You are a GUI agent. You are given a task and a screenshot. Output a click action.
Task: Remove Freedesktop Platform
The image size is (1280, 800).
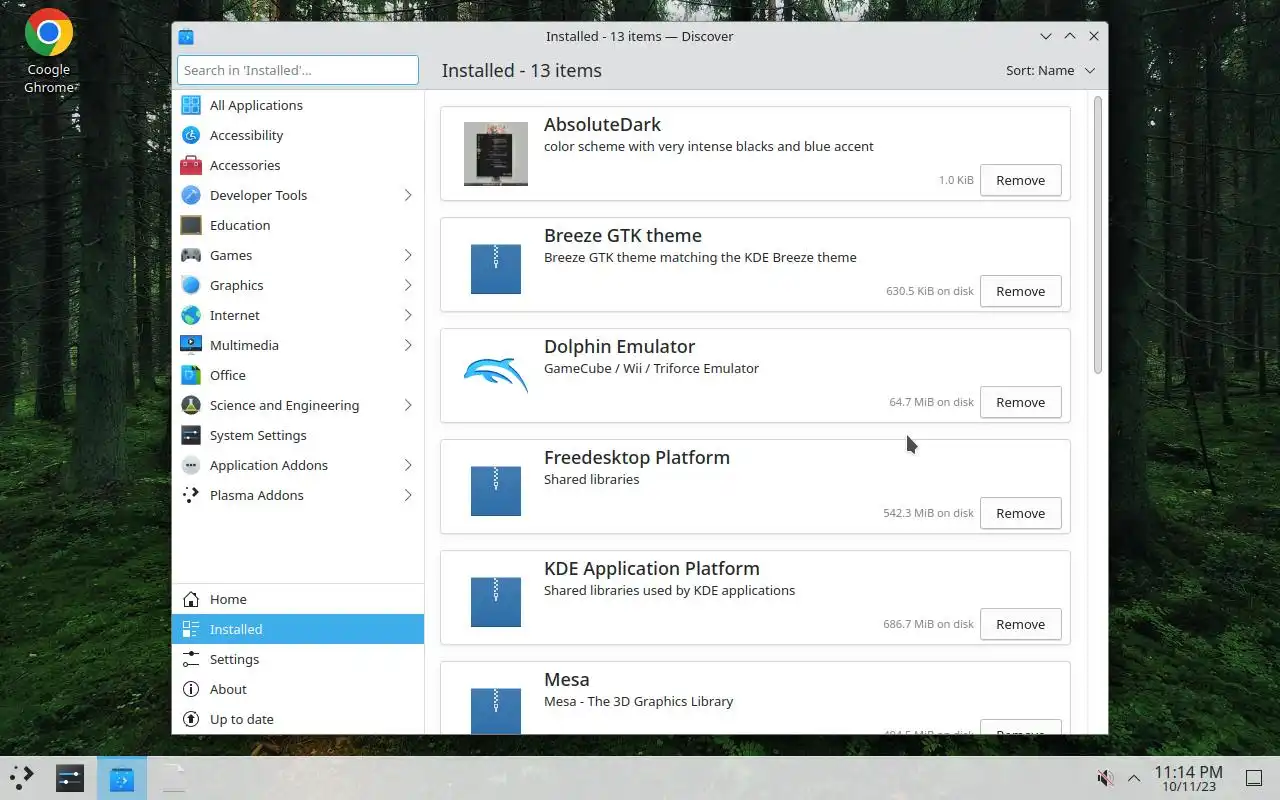1020,513
